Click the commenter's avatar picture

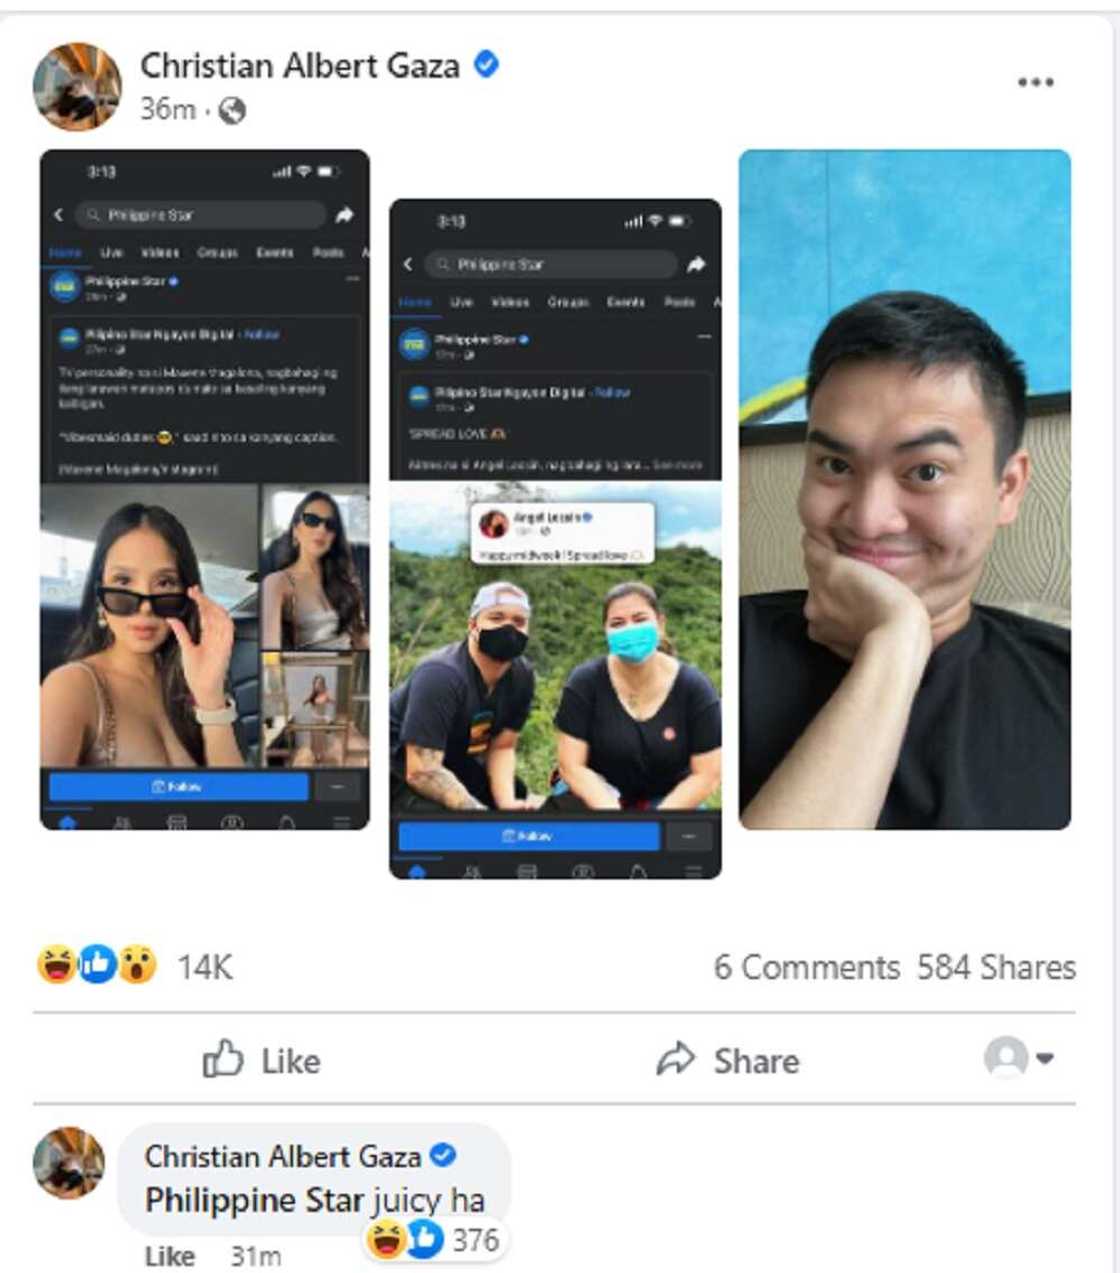coord(69,1162)
